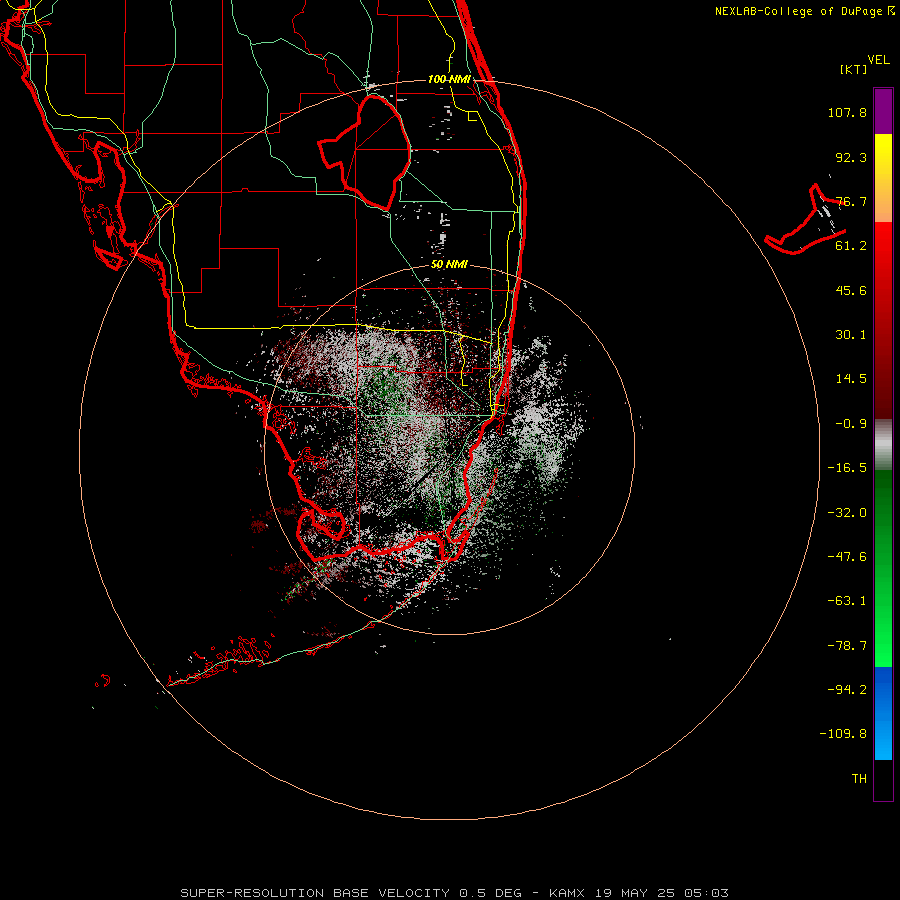This screenshot has width=900, height=900.
Task: Click the -109.8 legend value
Action: pos(843,734)
